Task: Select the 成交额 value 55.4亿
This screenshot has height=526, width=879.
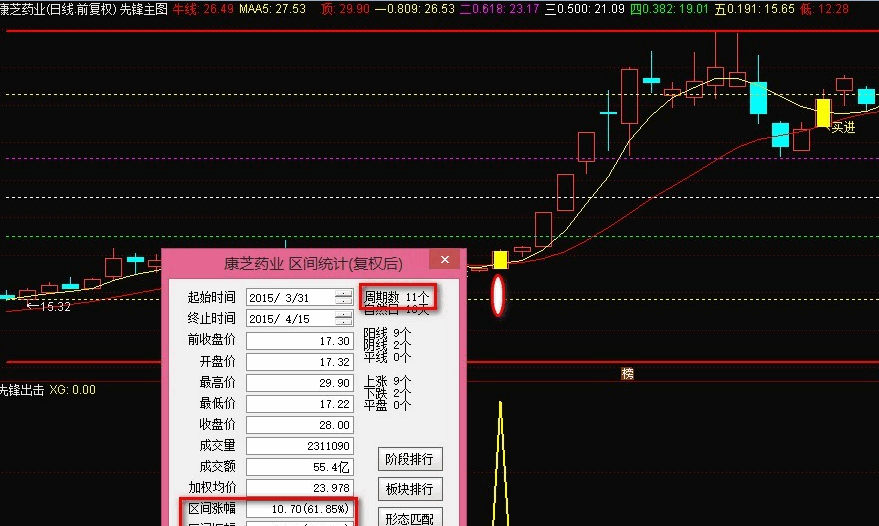Action: (299, 467)
